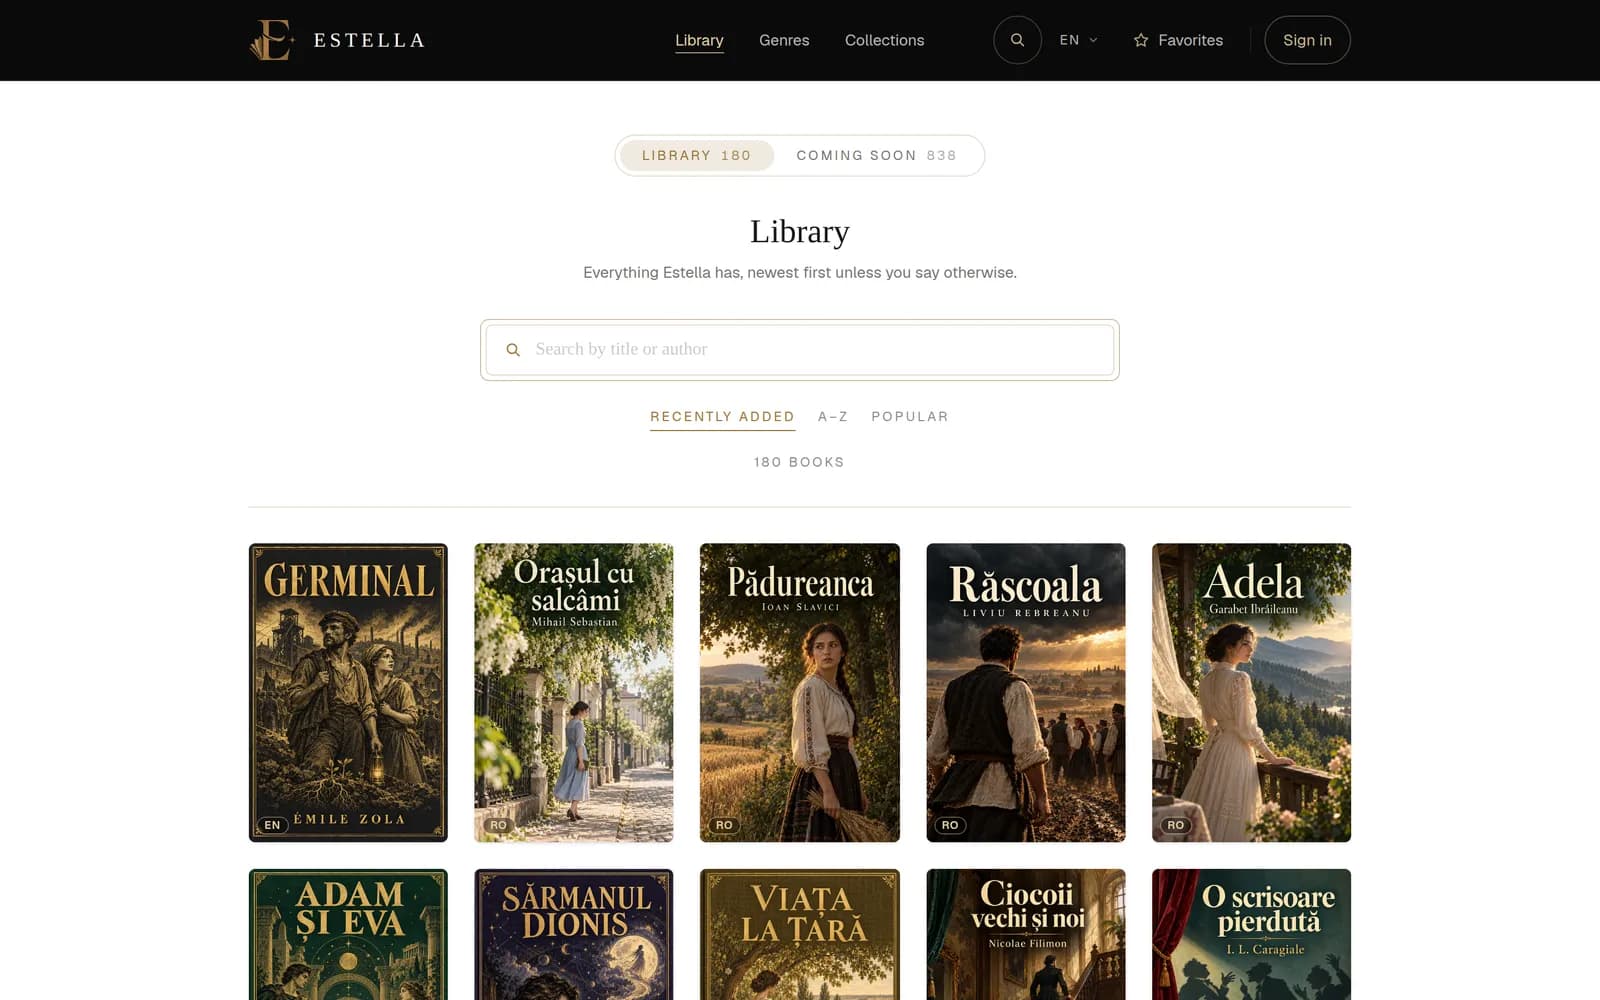Switch to Coming Soon 838 tab
The image size is (1600, 1000).
[876, 155]
